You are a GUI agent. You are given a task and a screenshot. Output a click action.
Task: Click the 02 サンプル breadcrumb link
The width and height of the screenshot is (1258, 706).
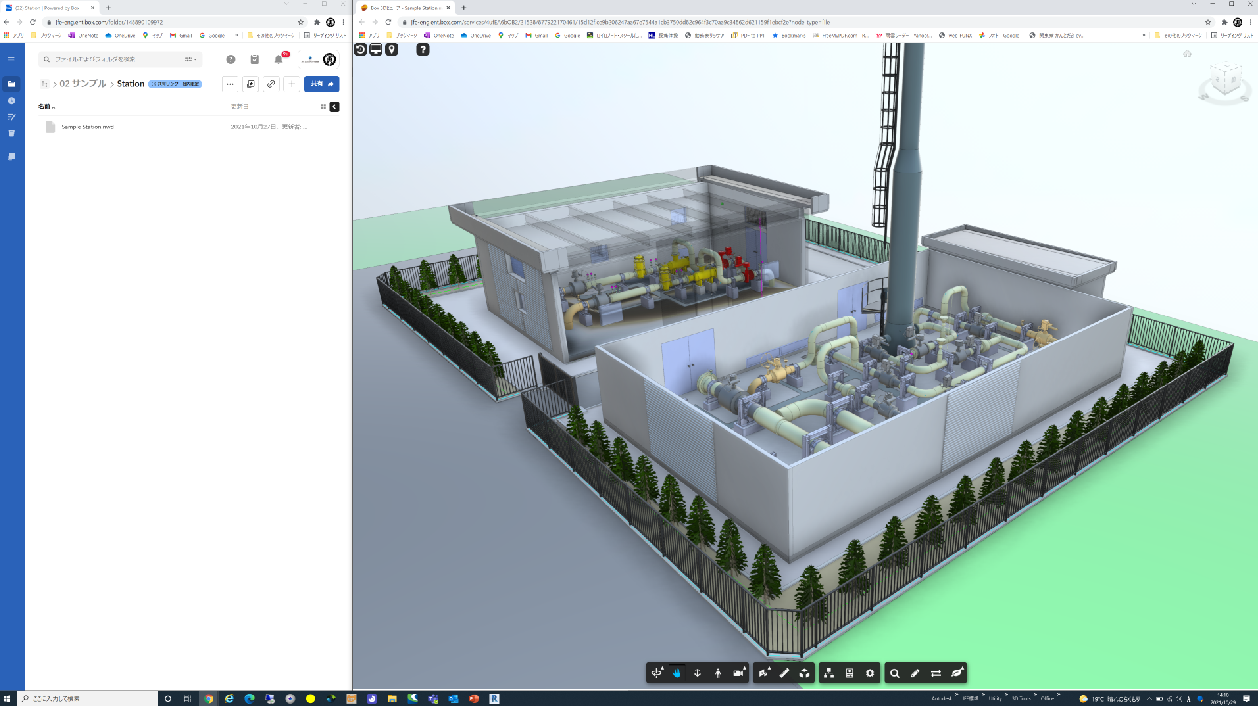[81, 84]
